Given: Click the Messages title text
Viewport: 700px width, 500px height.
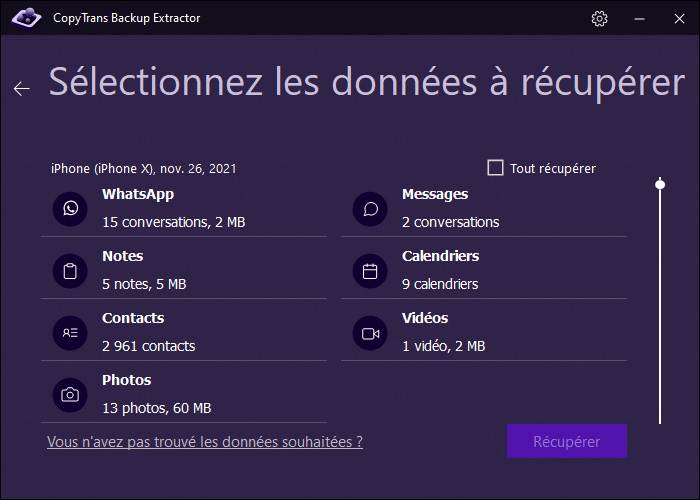Looking at the screenshot, I should point(435,195).
